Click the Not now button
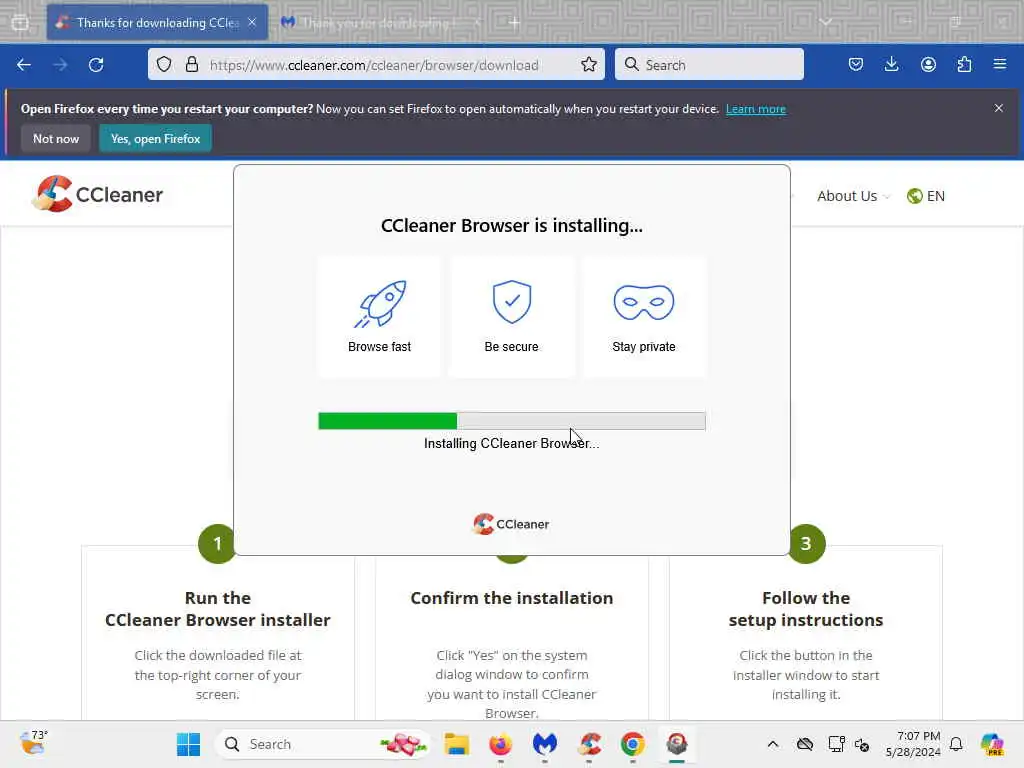This screenshot has width=1024, height=768. [x=56, y=138]
